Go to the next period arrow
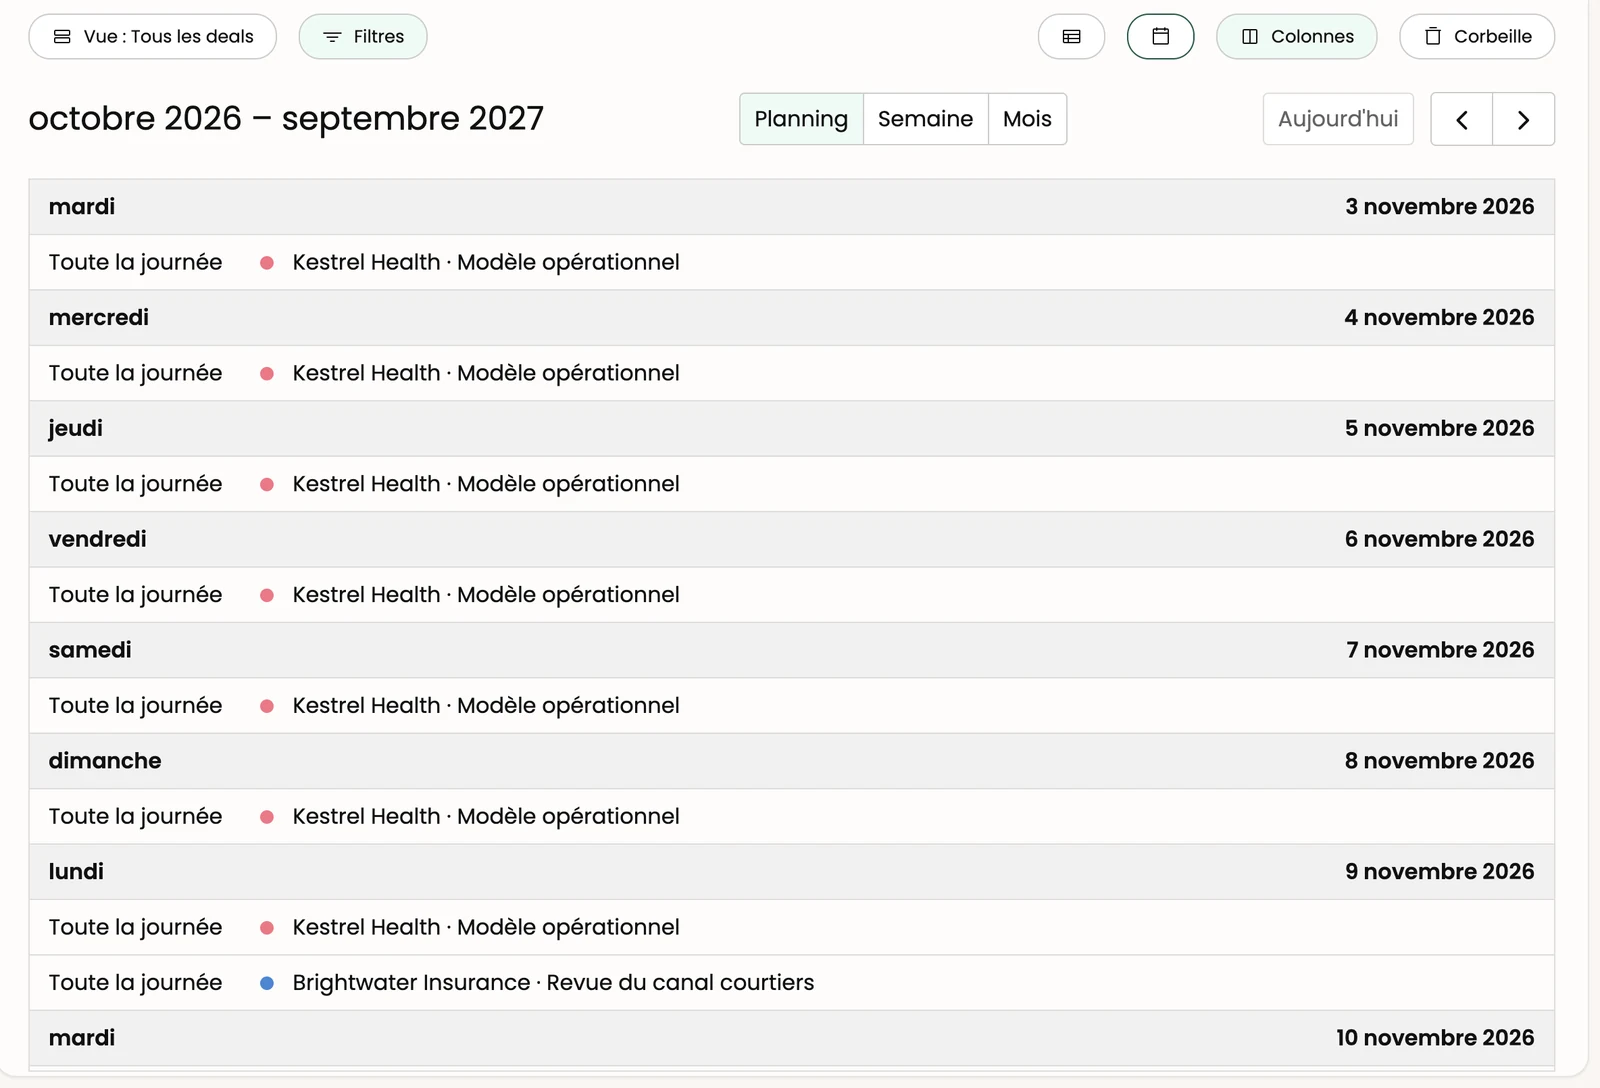 tap(1523, 119)
